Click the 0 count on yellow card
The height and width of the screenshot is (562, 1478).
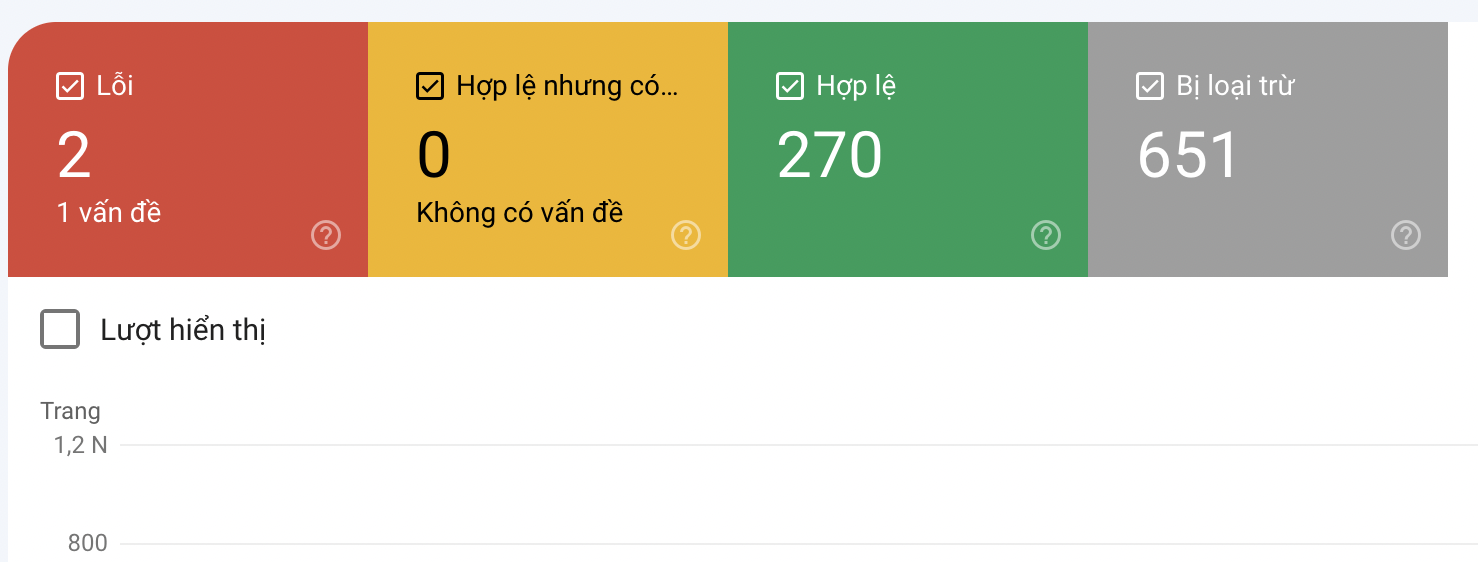click(x=434, y=156)
